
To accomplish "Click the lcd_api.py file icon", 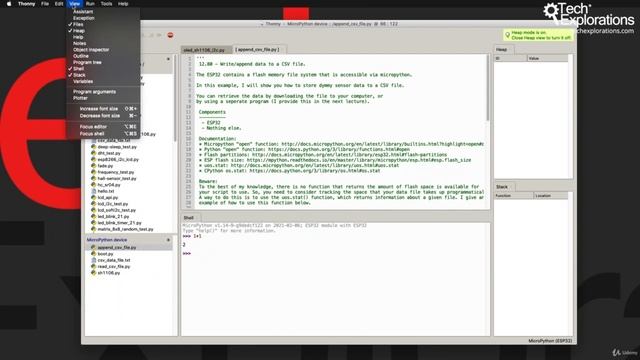I will click(93, 197).
